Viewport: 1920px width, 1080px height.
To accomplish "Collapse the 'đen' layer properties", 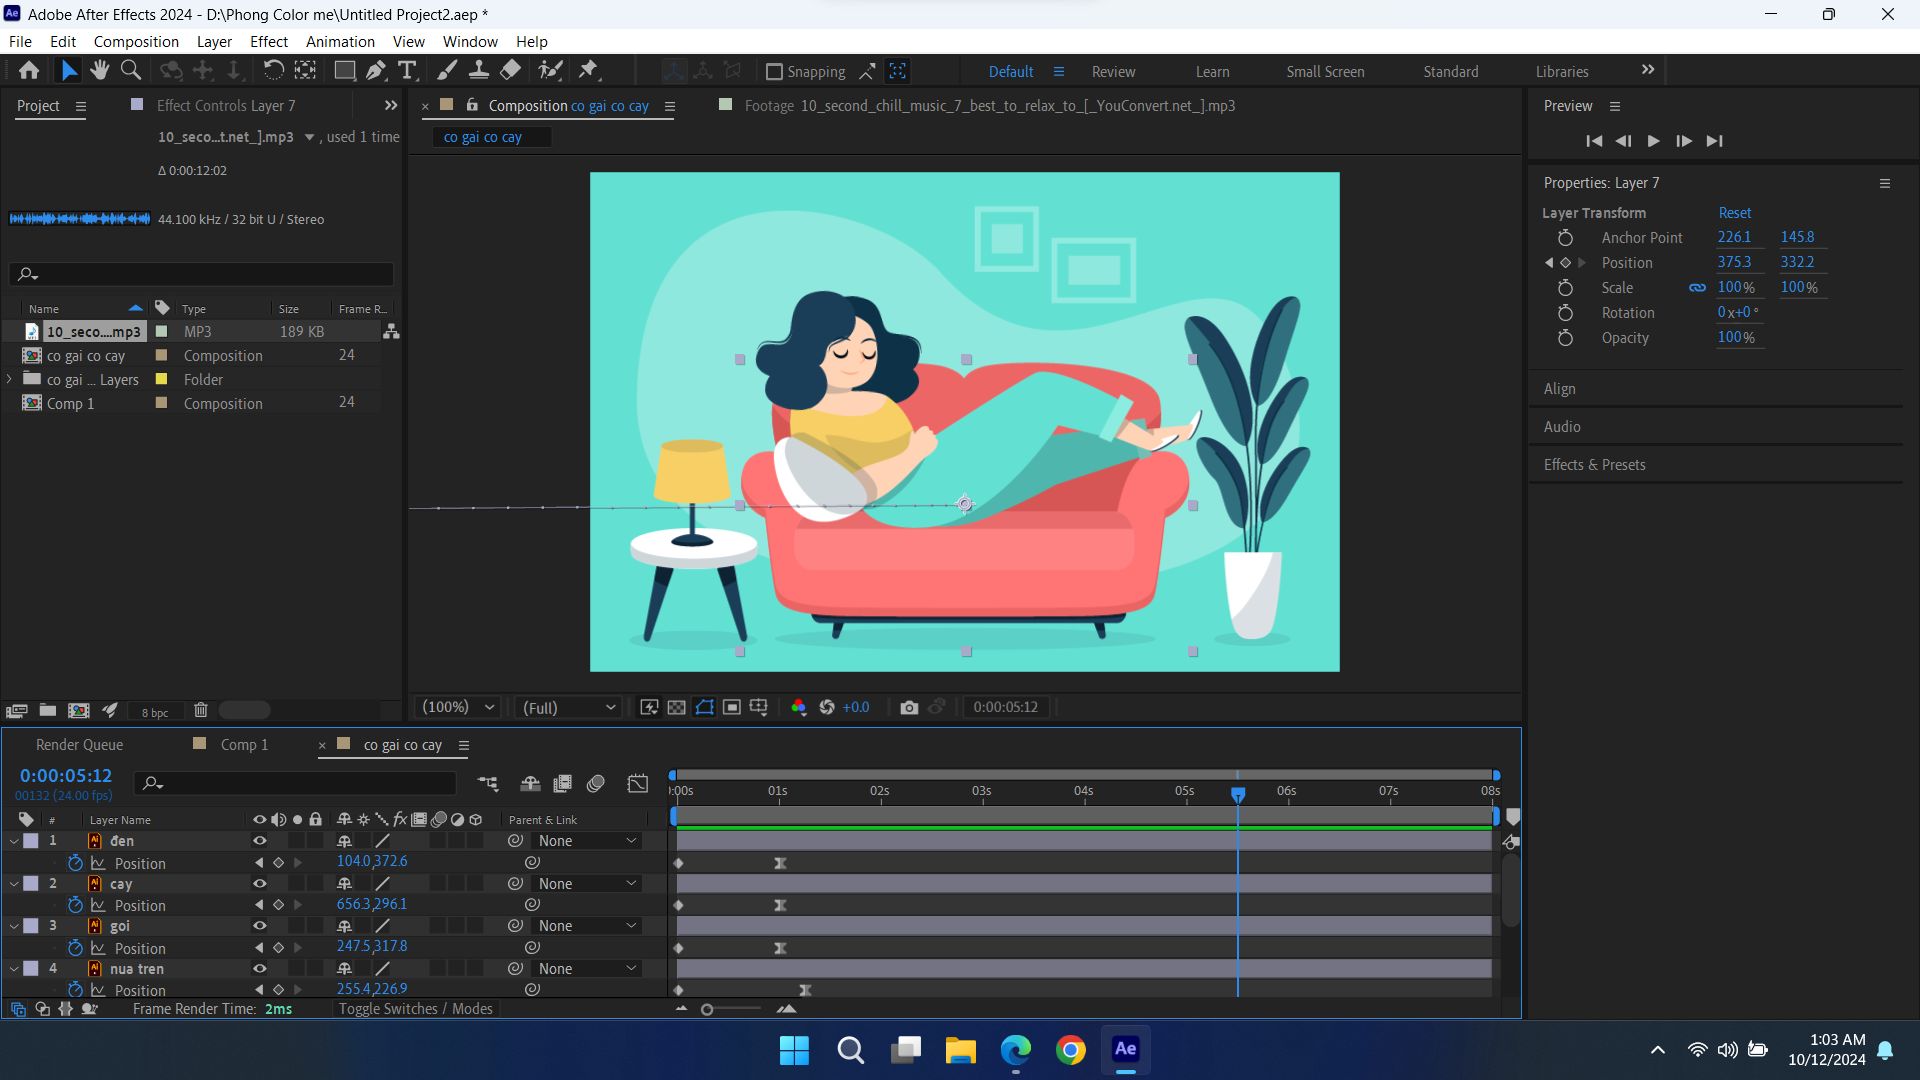I will (14, 842).
